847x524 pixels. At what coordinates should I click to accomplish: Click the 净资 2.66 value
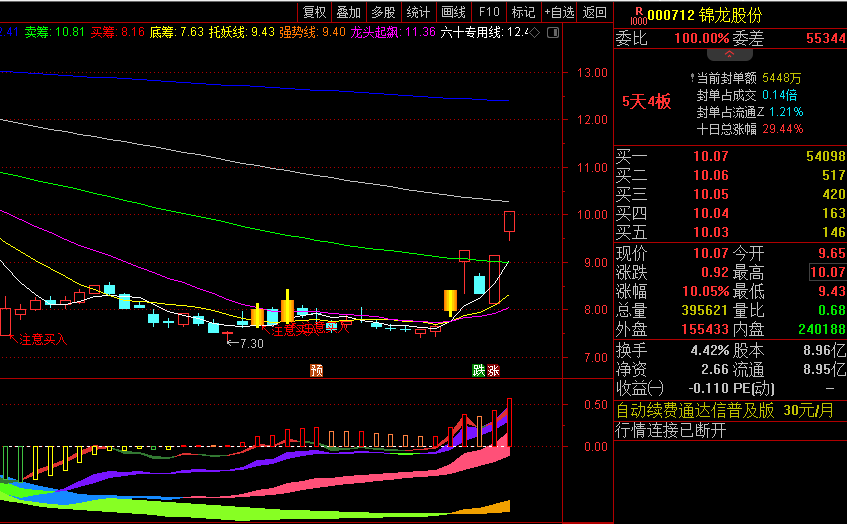715,369
